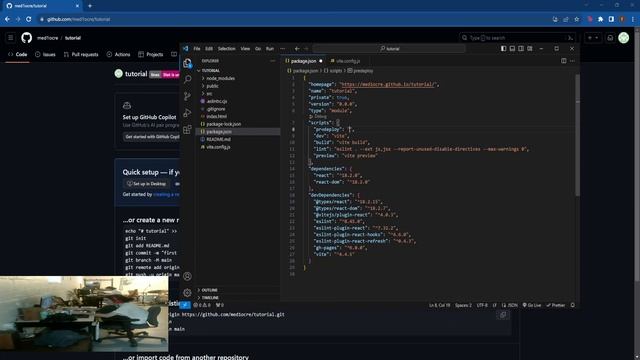Click the GitHub search field

(x=518, y=38)
